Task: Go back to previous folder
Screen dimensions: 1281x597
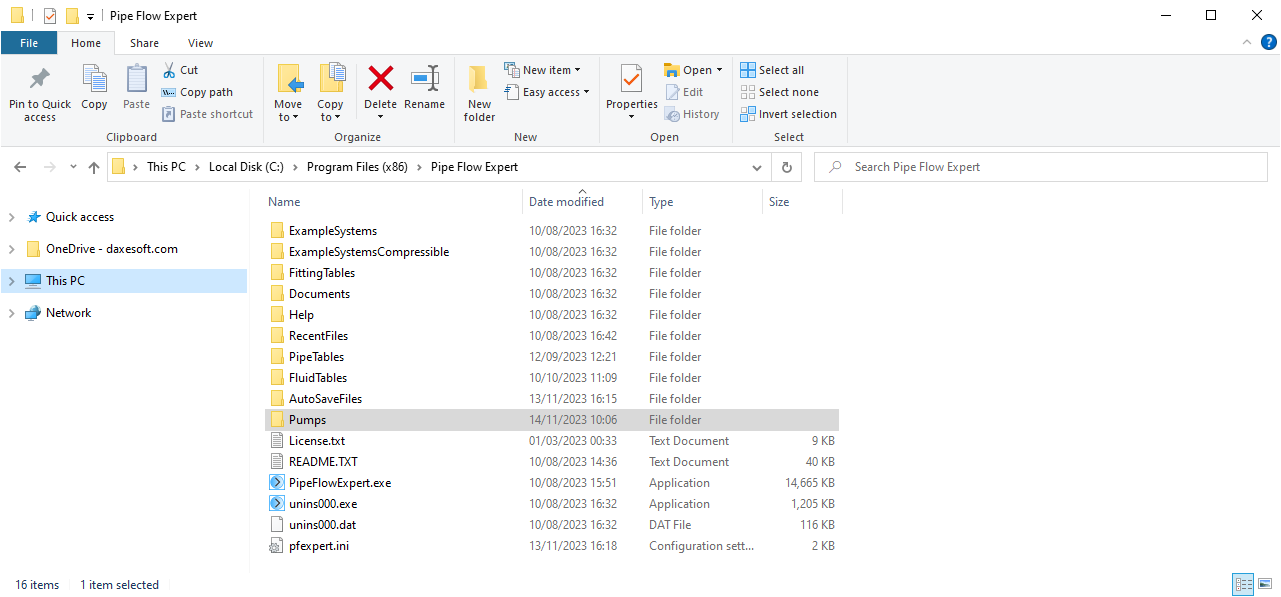Action: pyautogui.click(x=21, y=167)
